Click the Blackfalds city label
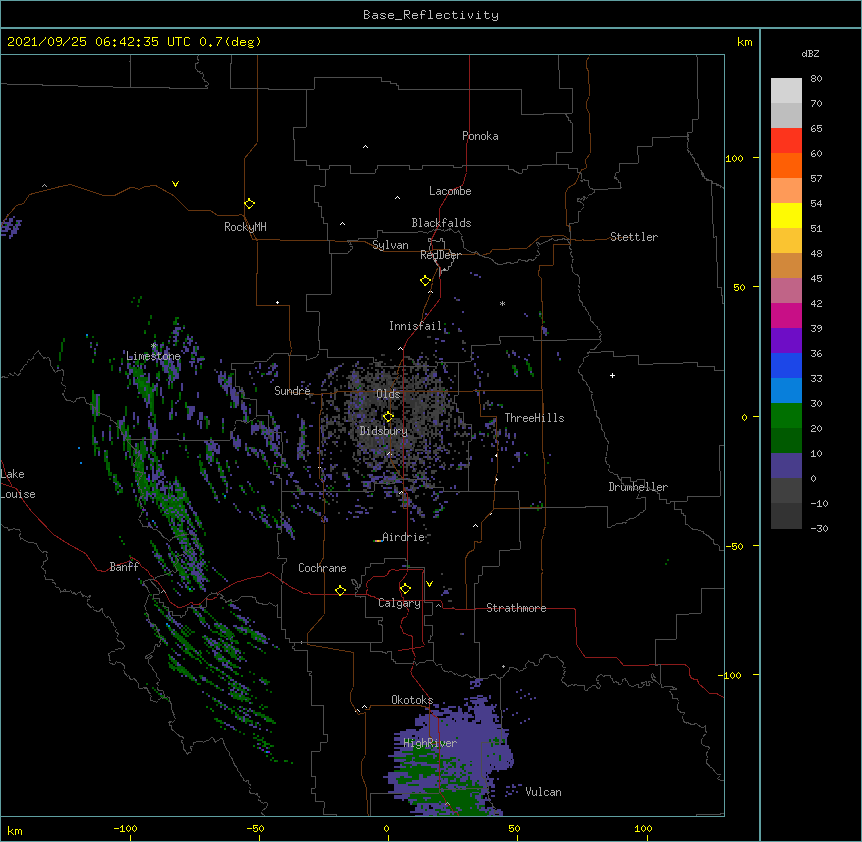862x842 pixels. tap(441, 223)
